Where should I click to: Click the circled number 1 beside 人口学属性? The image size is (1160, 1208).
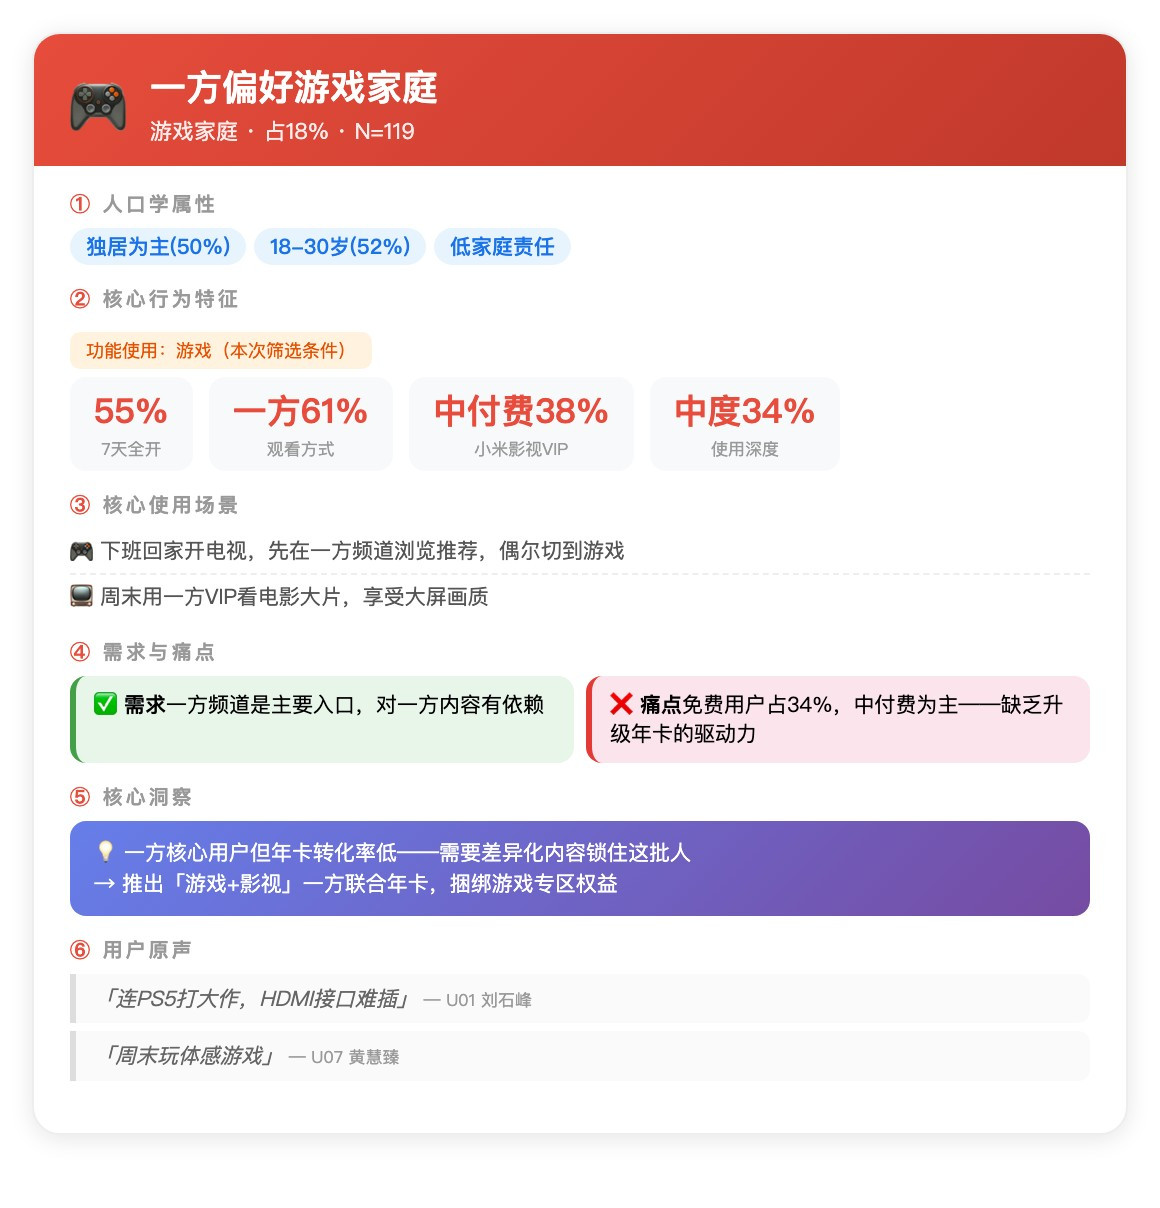coord(80,204)
